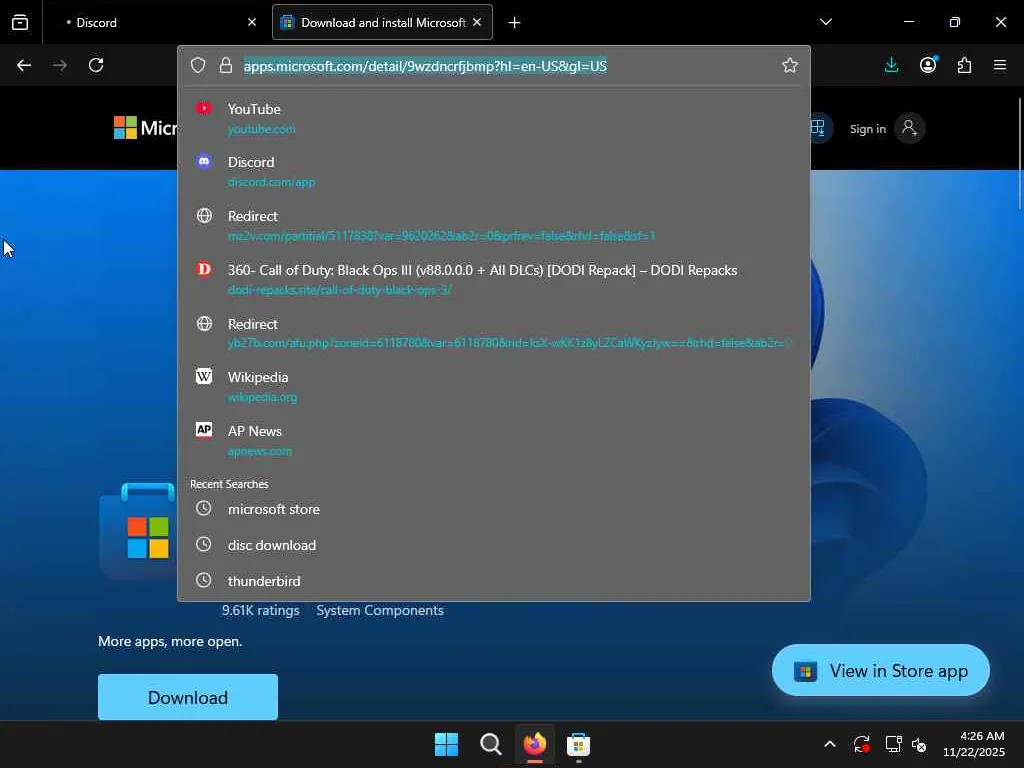Bookmark this page with the star
The image size is (1024, 768).
point(790,65)
